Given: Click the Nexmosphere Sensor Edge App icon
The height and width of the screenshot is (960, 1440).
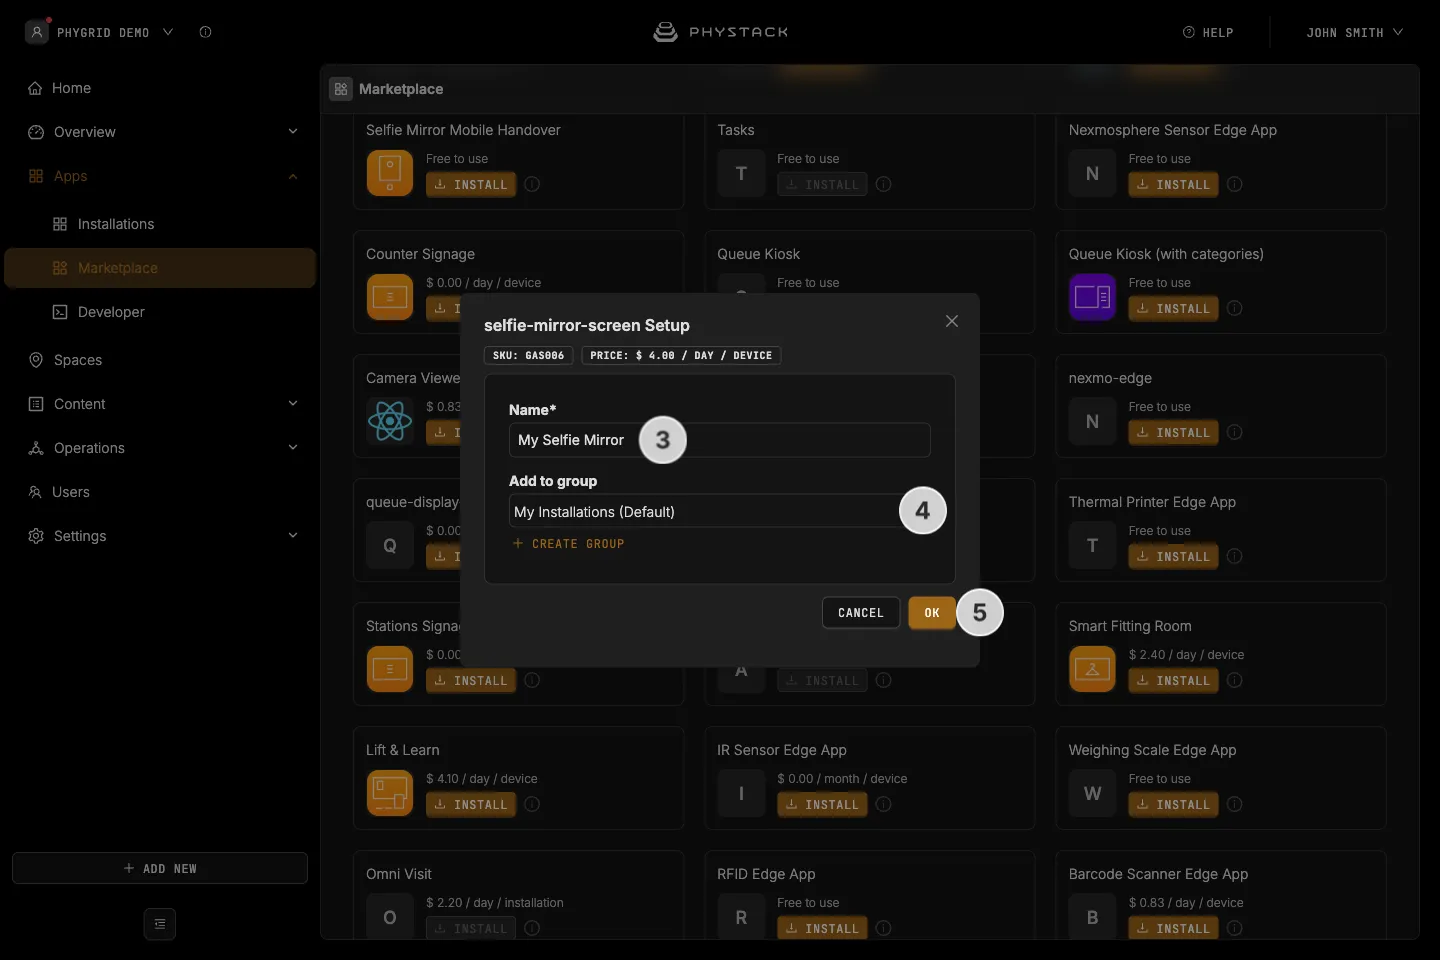Looking at the screenshot, I should tap(1092, 173).
